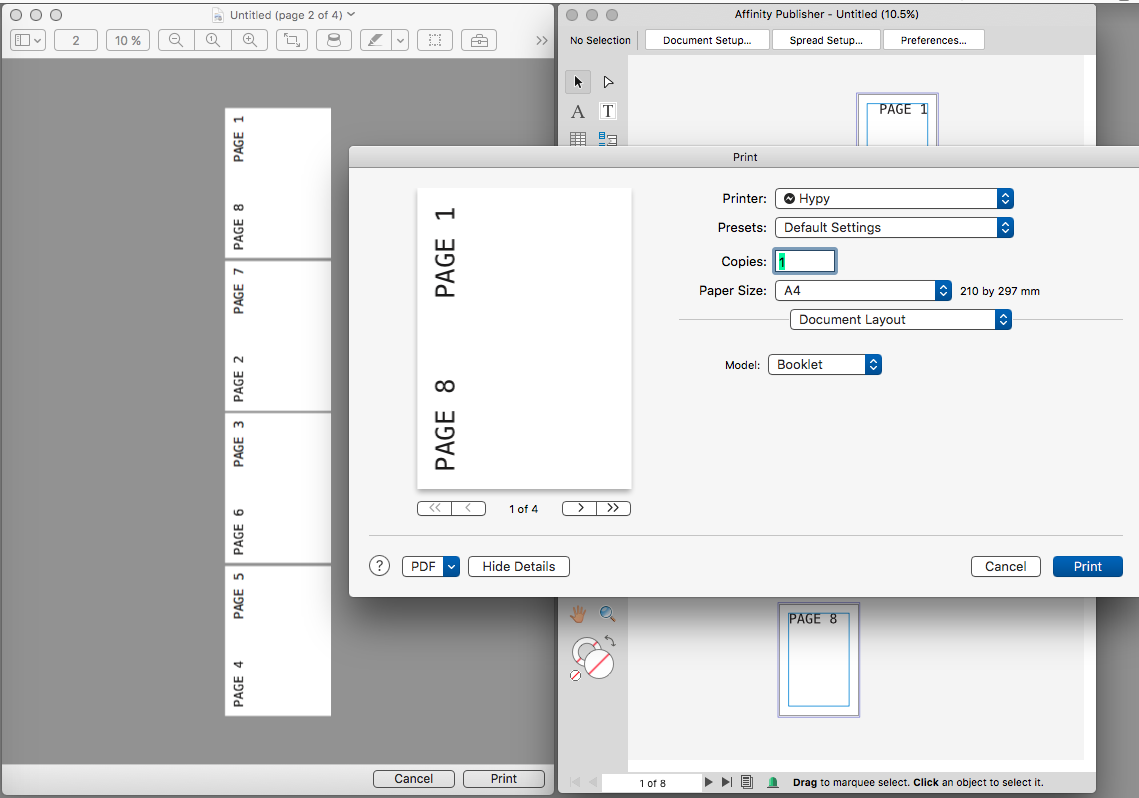
Task: Choose the Frame Text tool
Action: [x=608, y=111]
